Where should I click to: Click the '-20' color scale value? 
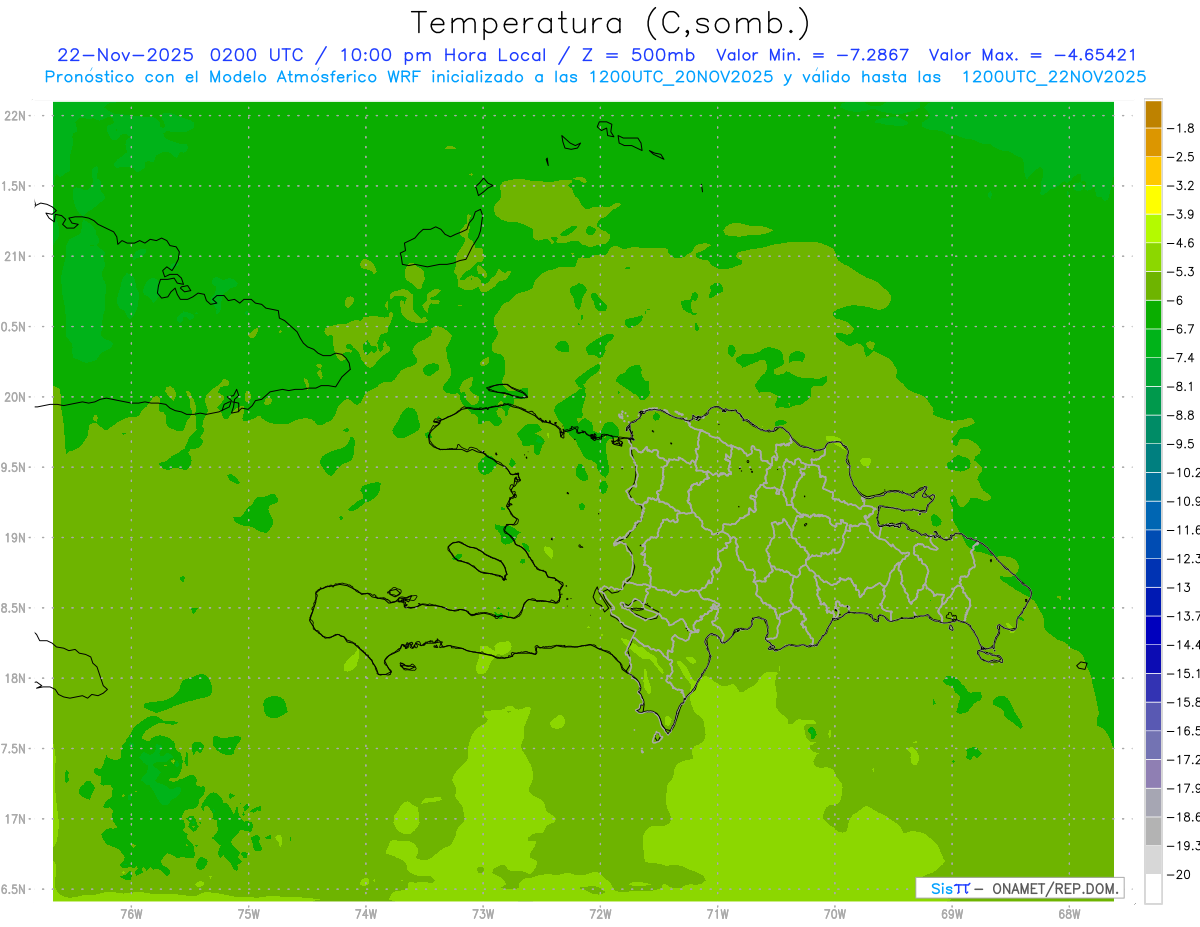pos(1178,874)
